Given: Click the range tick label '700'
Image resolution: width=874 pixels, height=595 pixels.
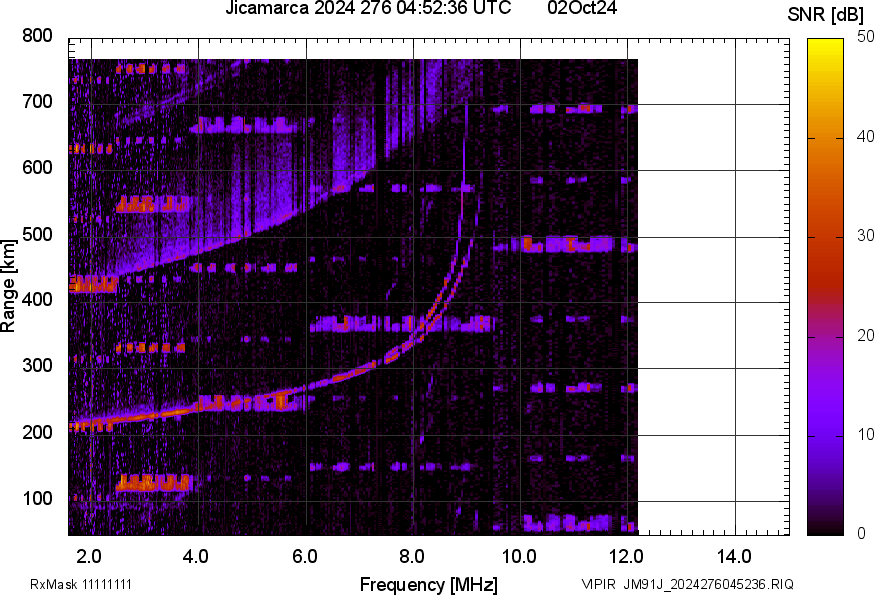Looking at the screenshot, I should click(37, 101).
